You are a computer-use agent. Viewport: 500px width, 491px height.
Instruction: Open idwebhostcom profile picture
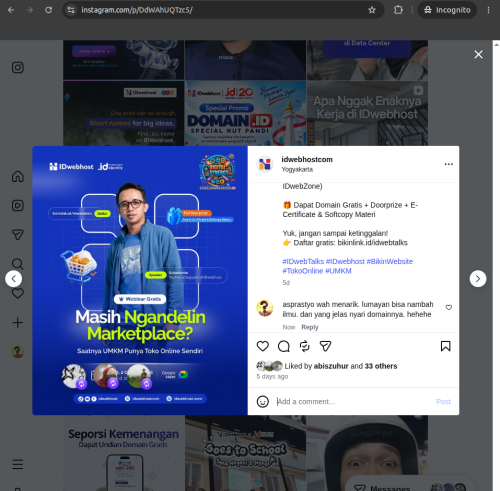pyautogui.click(x=265, y=164)
